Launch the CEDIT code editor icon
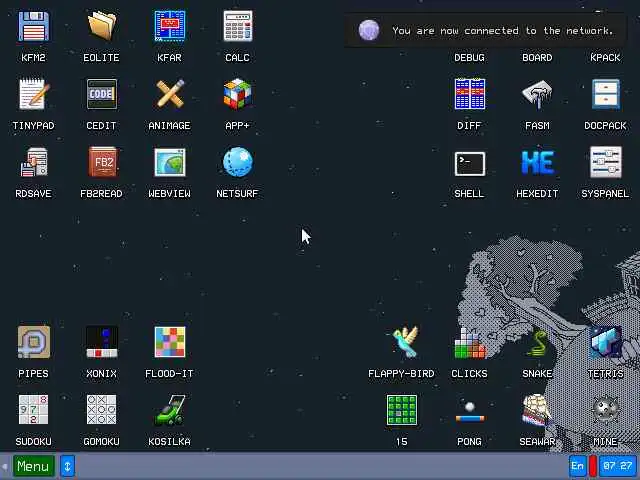This screenshot has width=640, height=480. (x=101, y=94)
